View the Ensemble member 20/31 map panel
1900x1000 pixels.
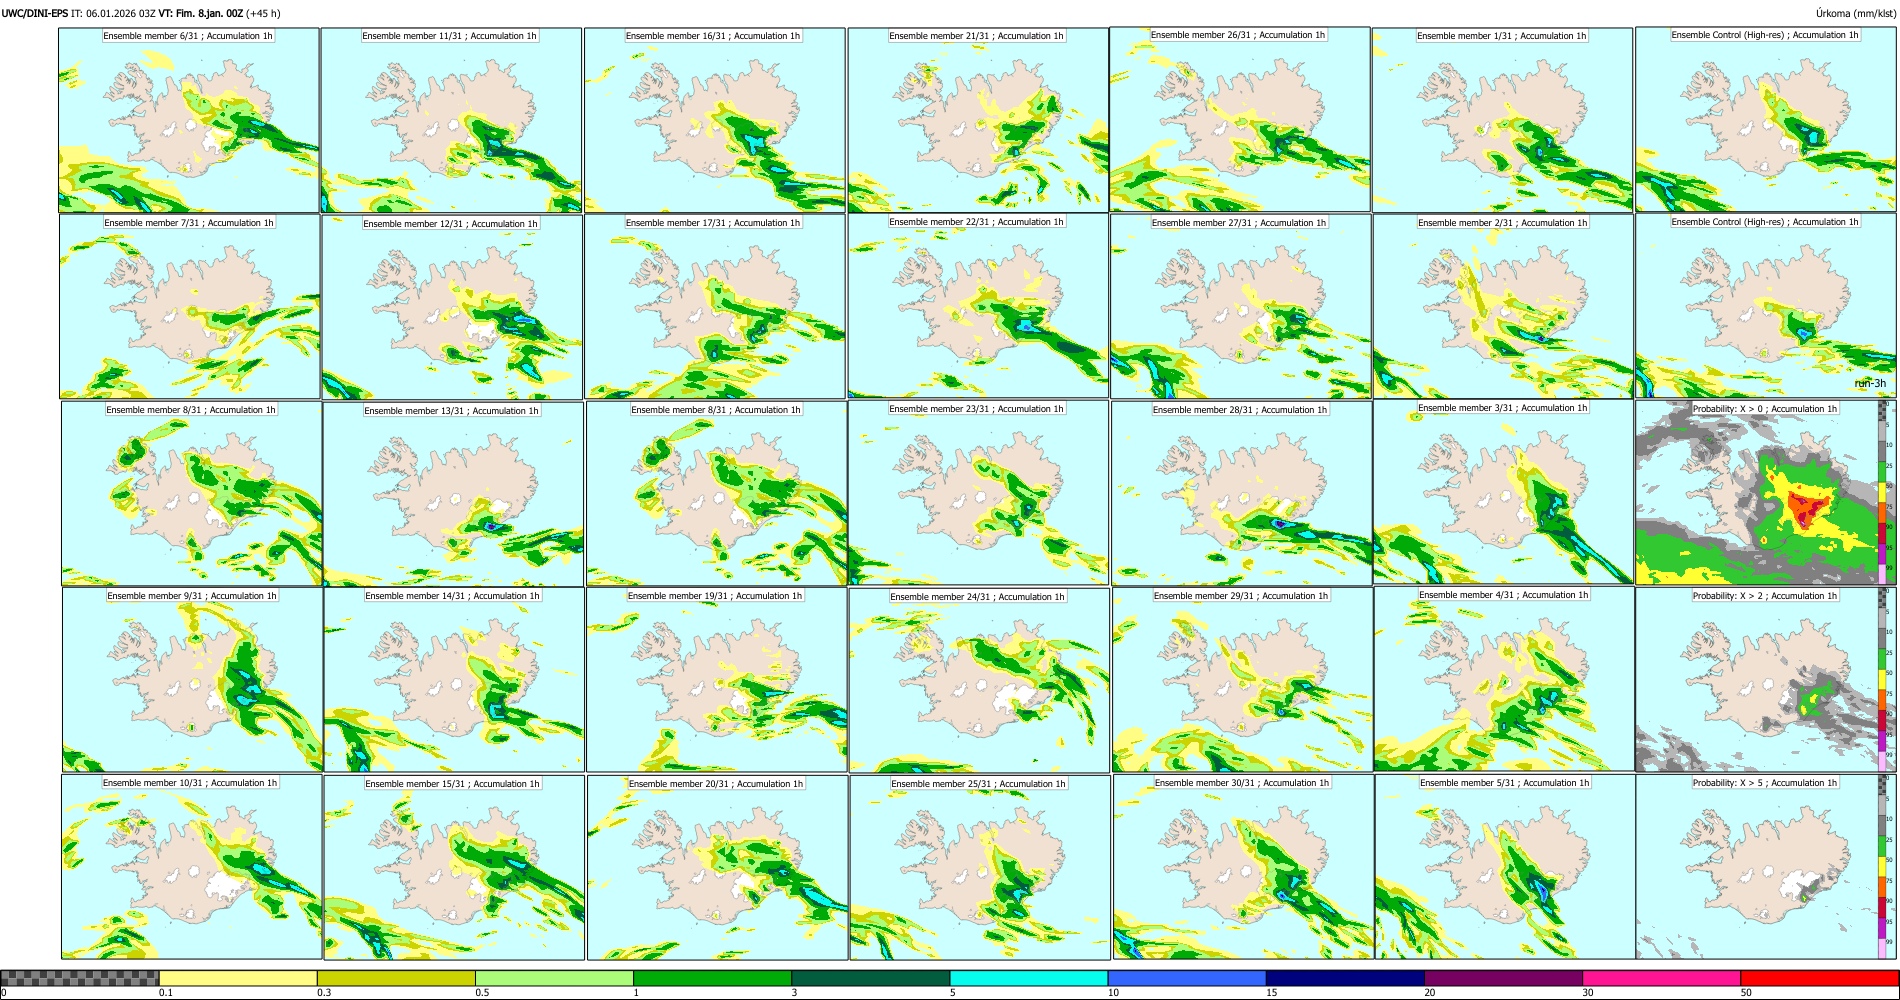(x=716, y=868)
